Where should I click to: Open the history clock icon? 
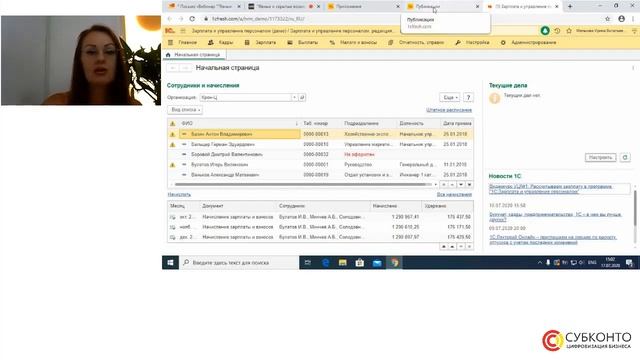(557, 31)
